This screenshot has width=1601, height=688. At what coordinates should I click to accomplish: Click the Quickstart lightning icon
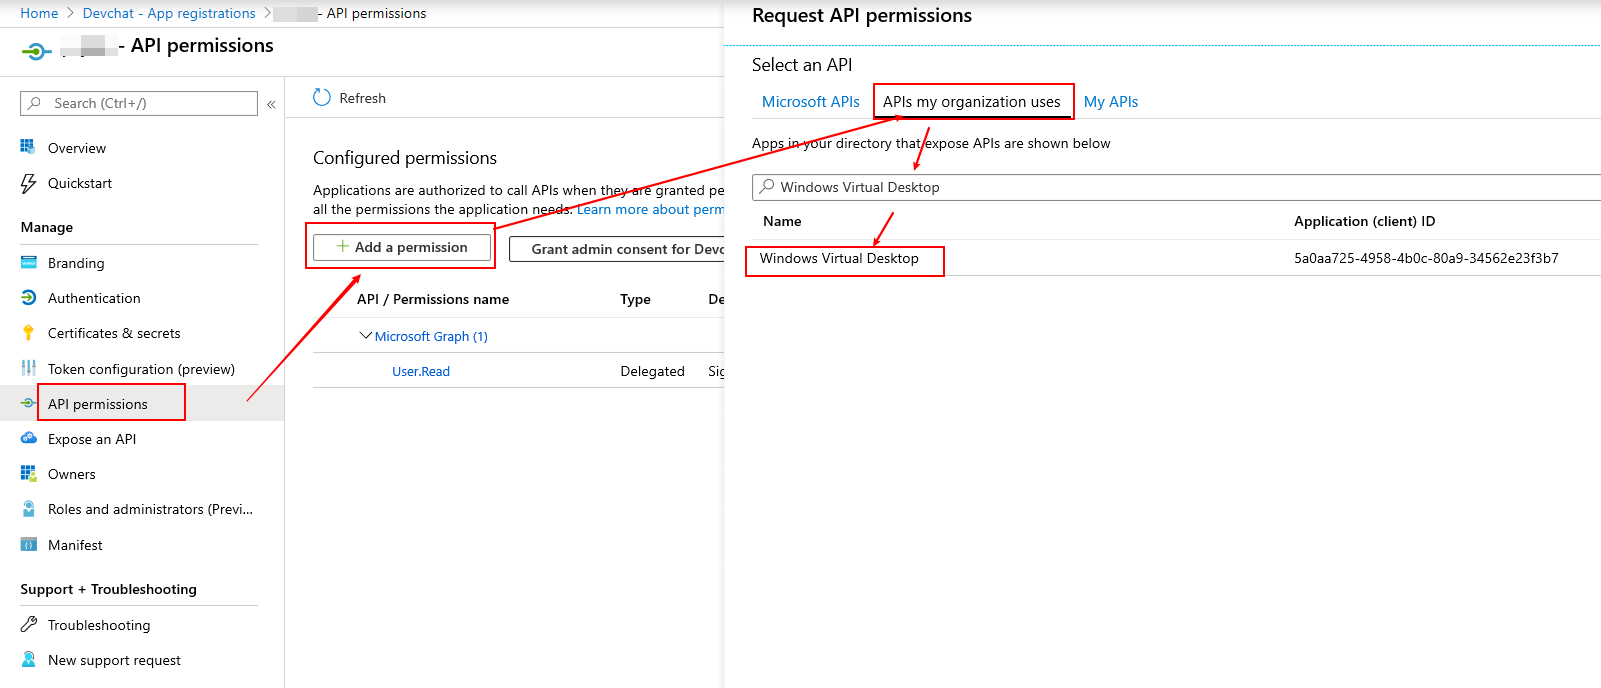(x=28, y=183)
